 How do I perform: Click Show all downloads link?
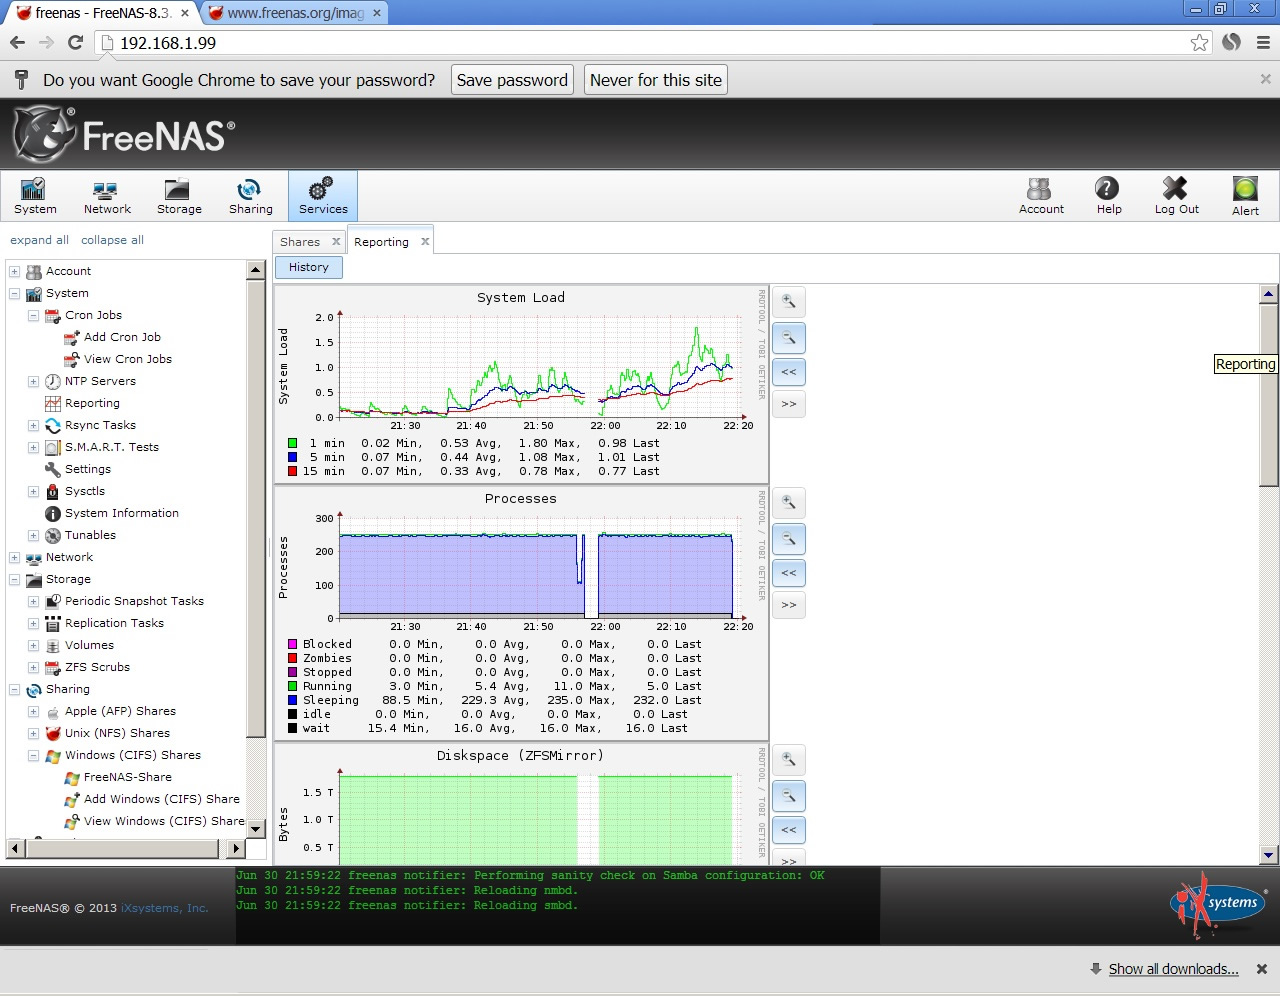(1173, 969)
